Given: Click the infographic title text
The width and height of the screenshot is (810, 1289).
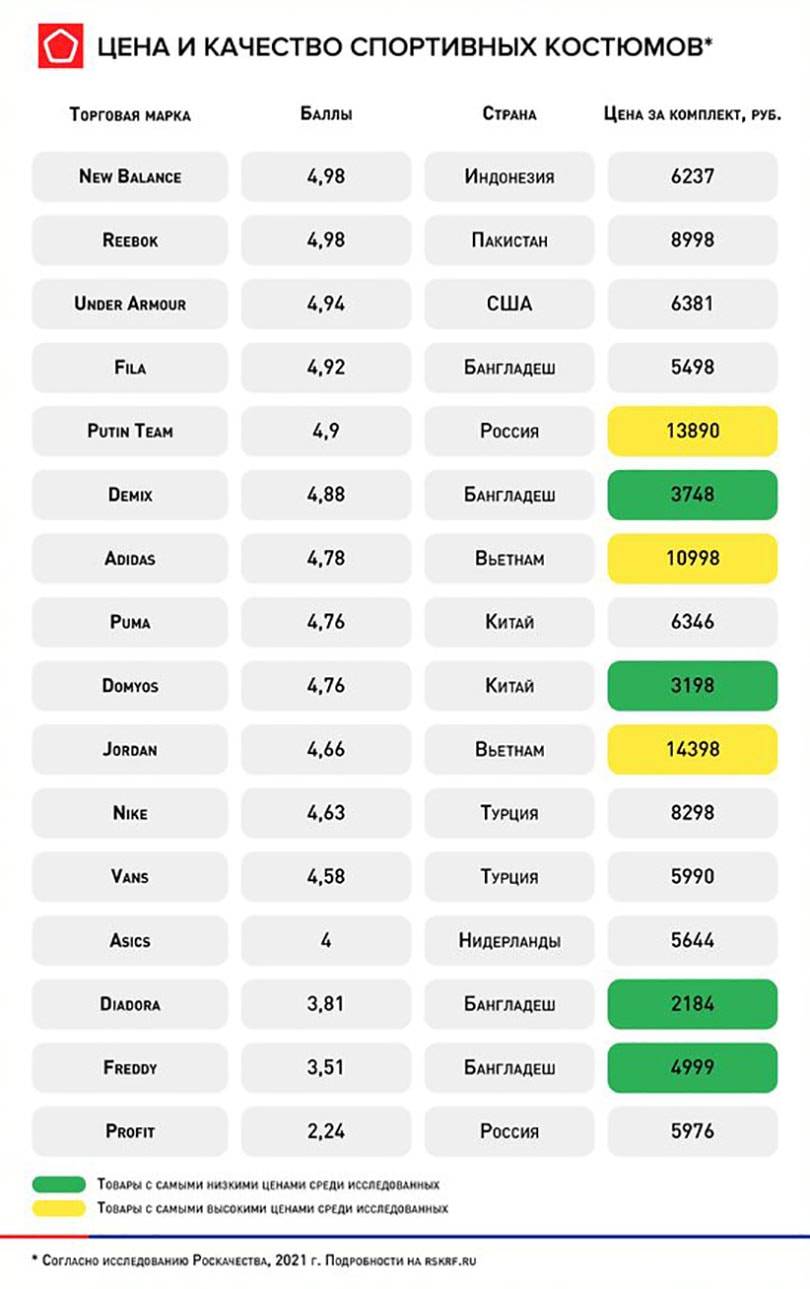Looking at the screenshot, I should coord(405,46).
